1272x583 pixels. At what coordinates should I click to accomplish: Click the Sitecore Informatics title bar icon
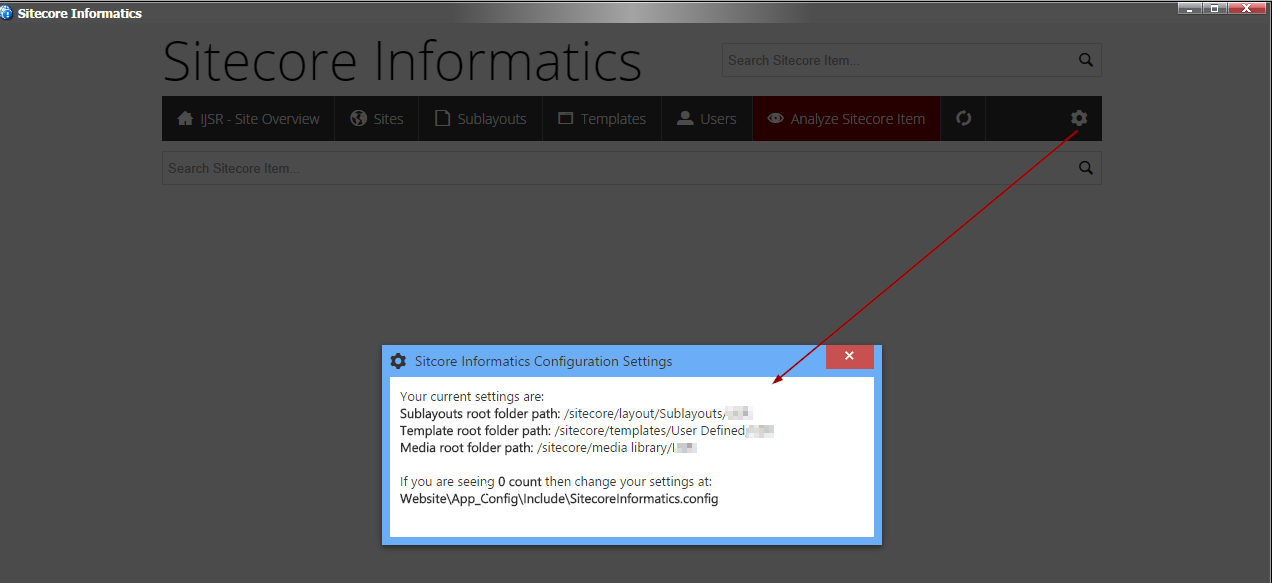pyautogui.click(x=7, y=13)
